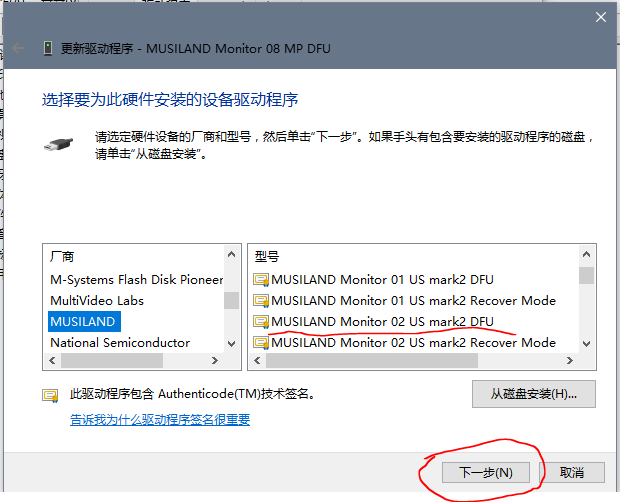Click the signed-driver icon for Monitor 01 US mark2 DFU
This screenshot has width=620, height=502.
click(261, 280)
